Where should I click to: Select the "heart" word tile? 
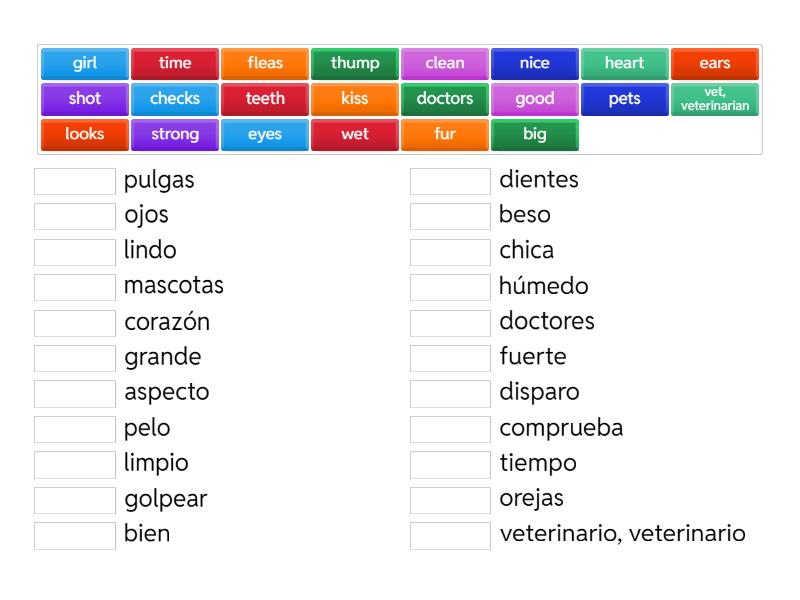[x=625, y=63]
